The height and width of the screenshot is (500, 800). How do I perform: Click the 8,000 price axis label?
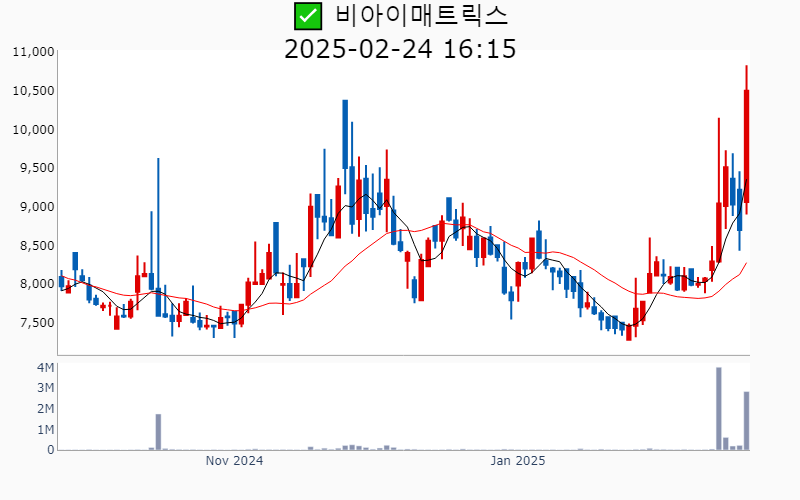37,284
